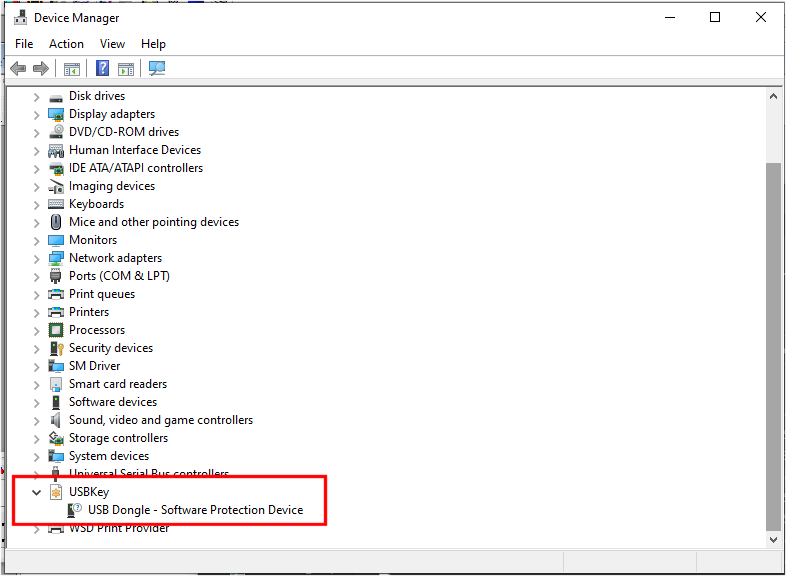
Task: Collapse the USBKey node
Action: coord(36,492)
